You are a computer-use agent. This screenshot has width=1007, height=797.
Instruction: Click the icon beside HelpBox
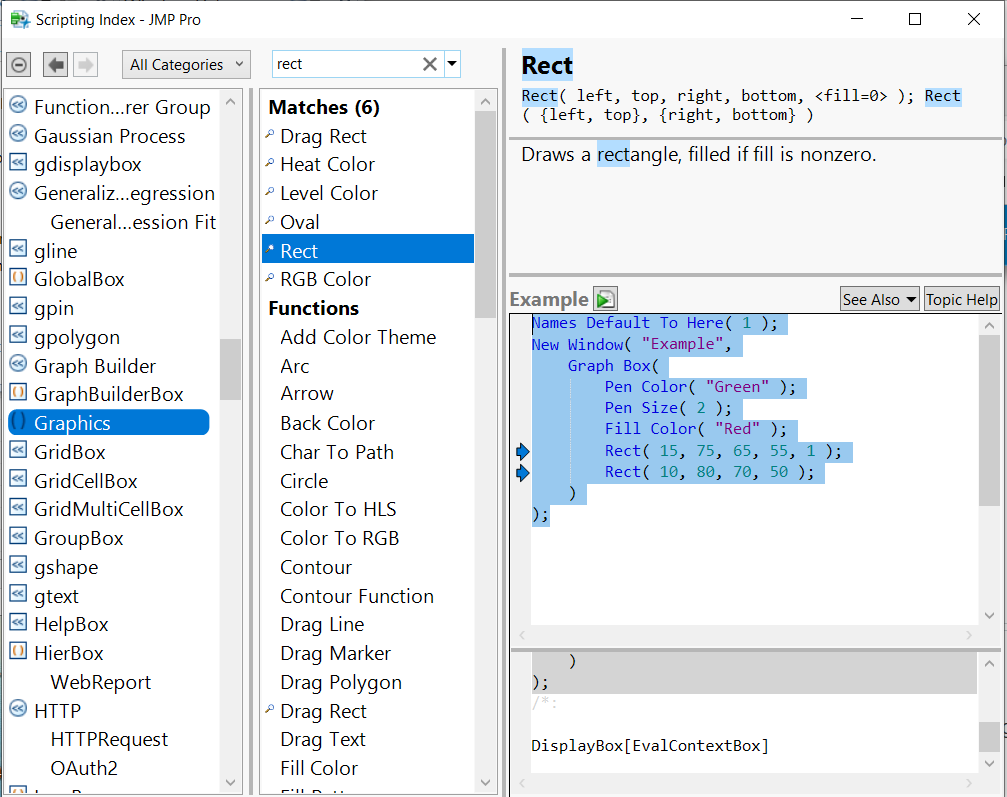point(19,622)
